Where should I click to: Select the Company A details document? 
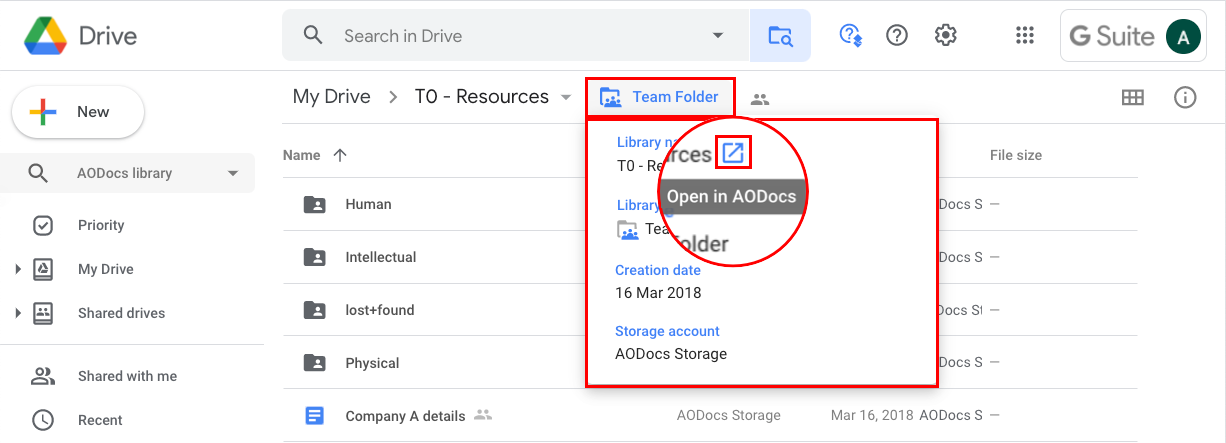click(405, 415)
